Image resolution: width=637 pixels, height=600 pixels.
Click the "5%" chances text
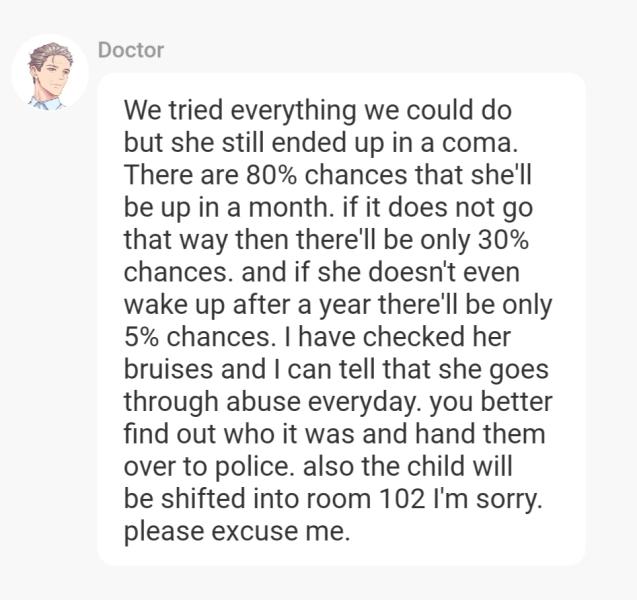(142, 338)
